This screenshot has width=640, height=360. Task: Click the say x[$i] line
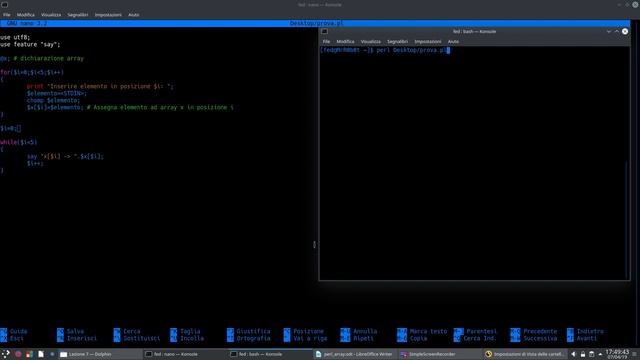click(65, 156)
